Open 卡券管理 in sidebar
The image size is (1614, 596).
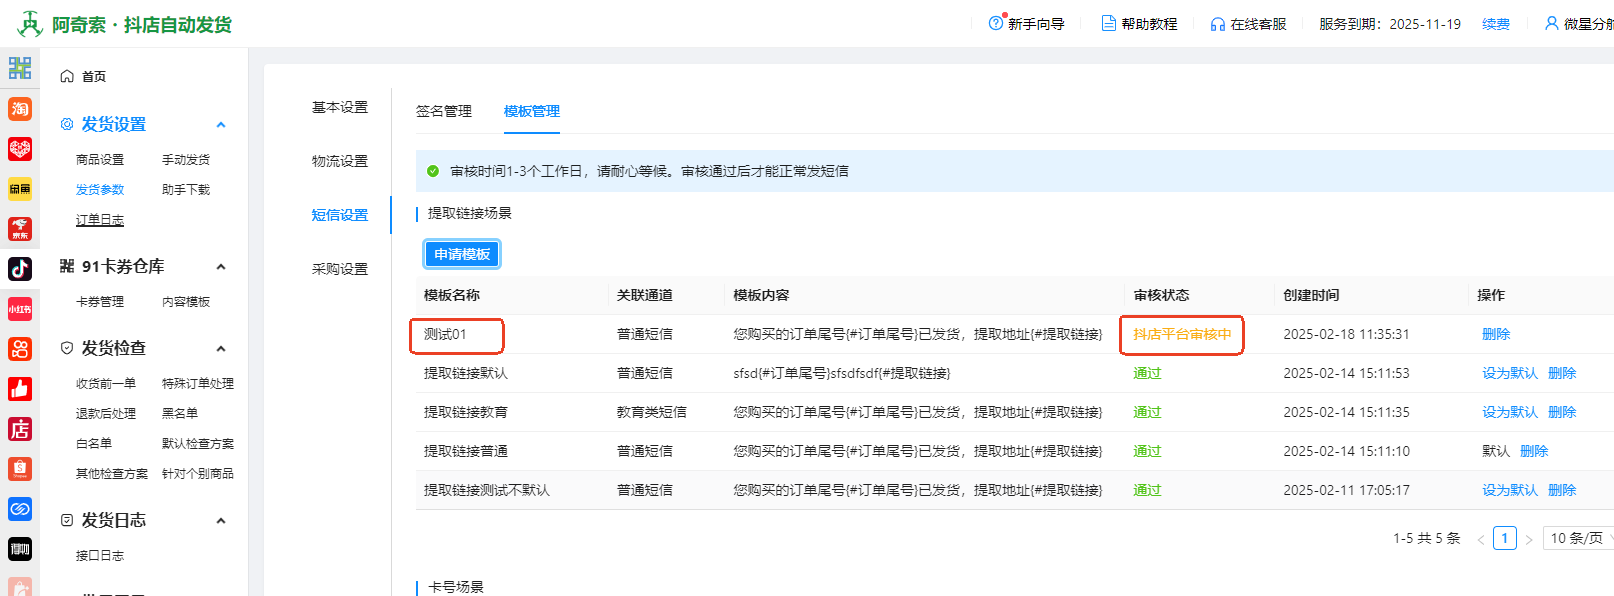(100, 302)
